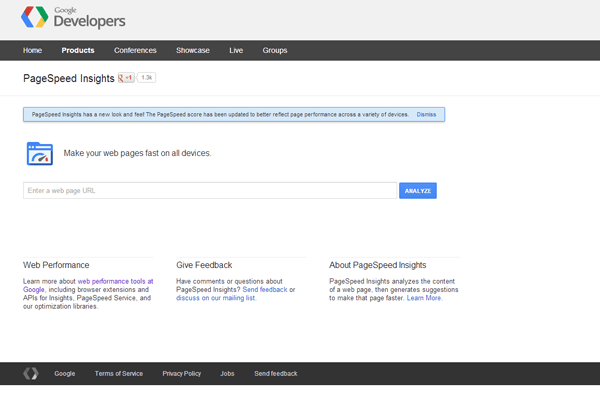Select Showcase in navigation bar

tap(193, 51)
